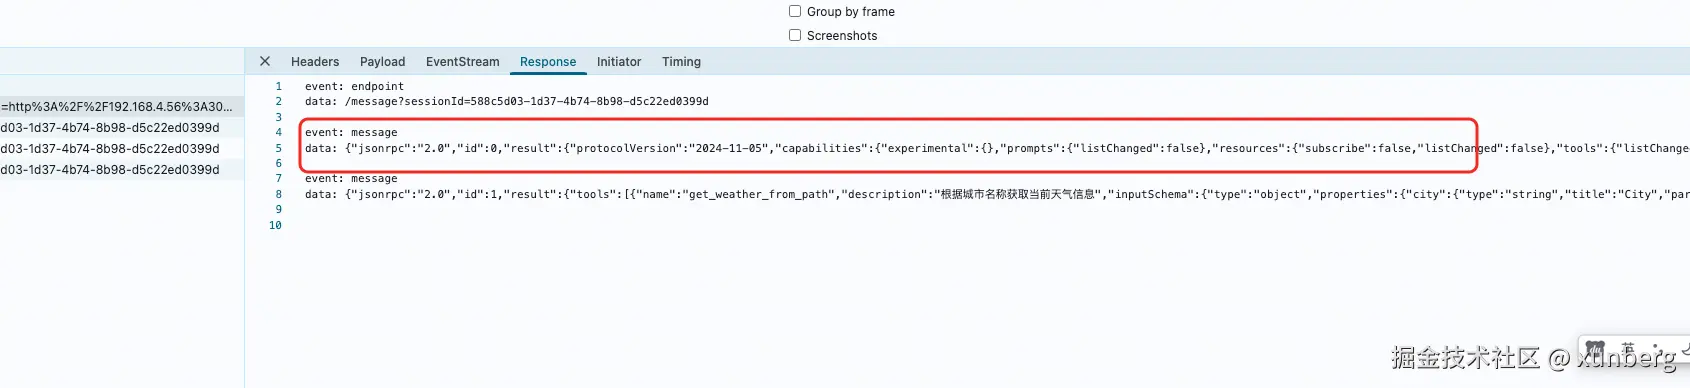Click line number 5 in the gutter
1690x388 pixels.
point(279,148)
